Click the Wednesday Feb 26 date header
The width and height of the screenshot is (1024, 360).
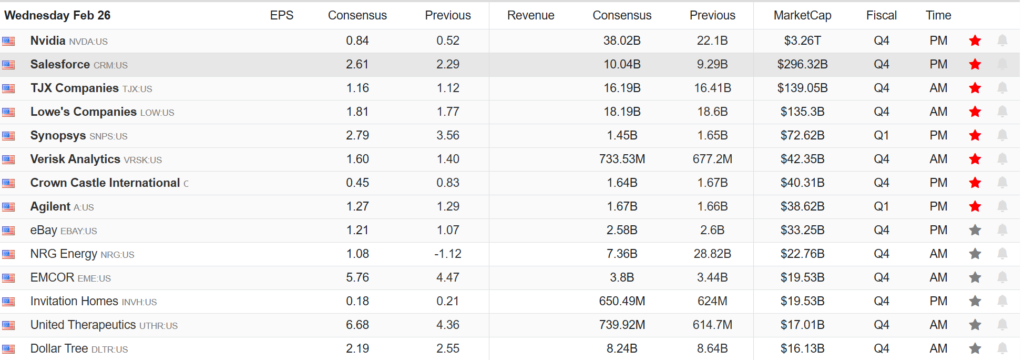pyautogui.click(x=57, y=15)
